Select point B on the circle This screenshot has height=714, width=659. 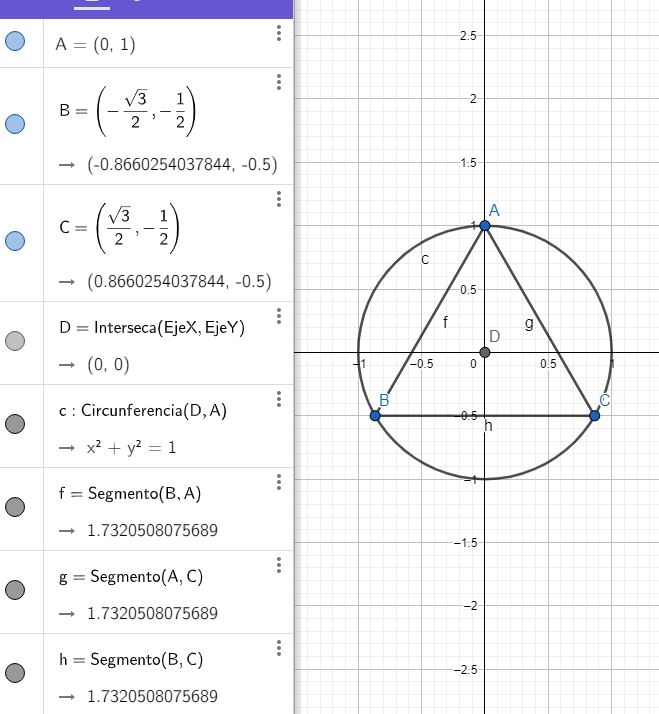(x=375, y=415)
